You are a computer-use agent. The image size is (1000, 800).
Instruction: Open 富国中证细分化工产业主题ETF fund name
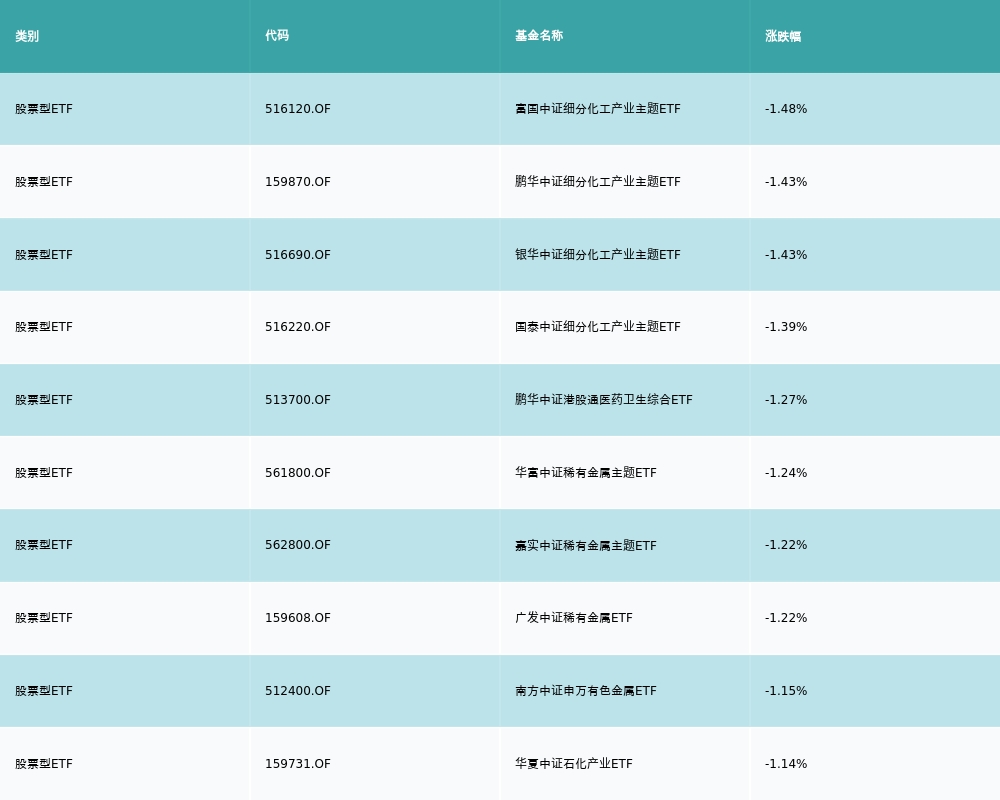pyautogui.click(x=598, y=109)
